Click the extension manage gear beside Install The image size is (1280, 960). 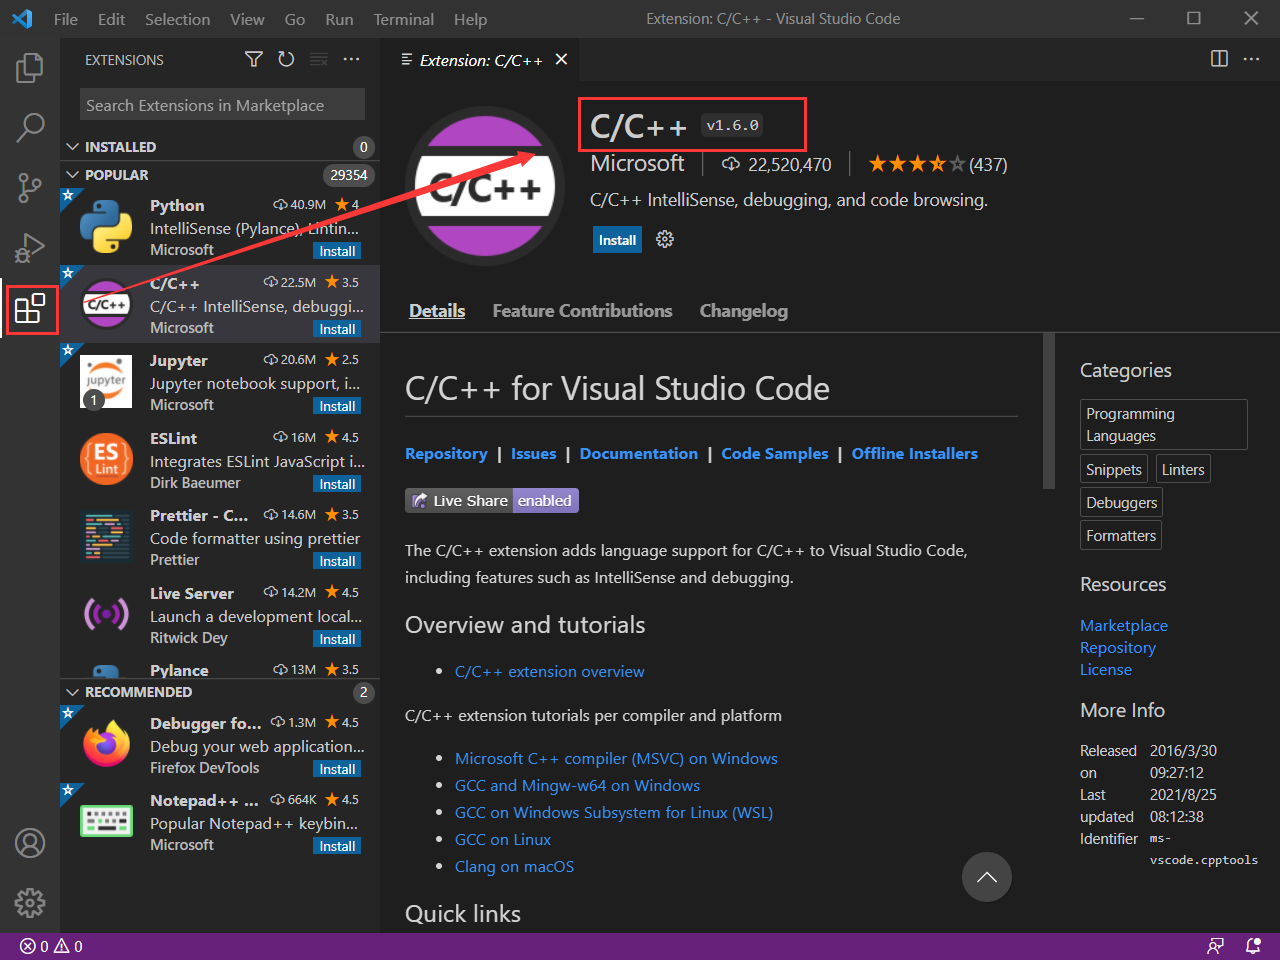(x=665, y=239)
